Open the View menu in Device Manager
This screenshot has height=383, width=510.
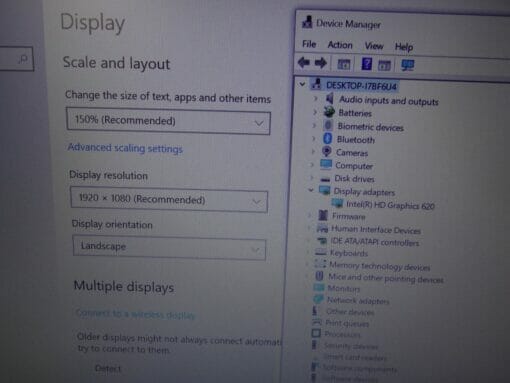374,46
